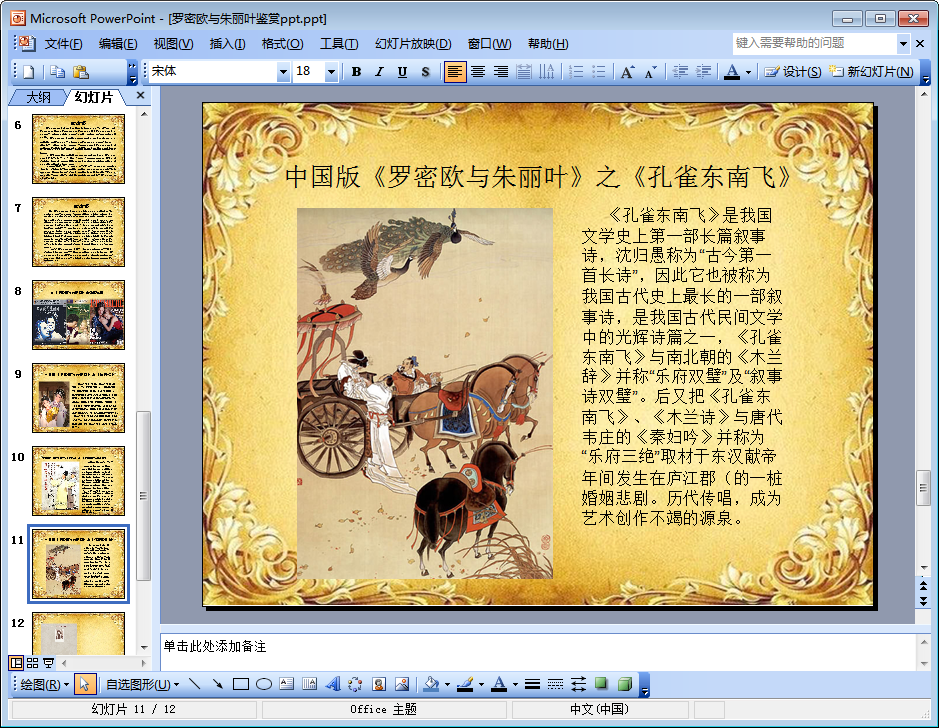The image size is (939, 728).
Task: Toggle Italic formatting
Action: (379, 72)
